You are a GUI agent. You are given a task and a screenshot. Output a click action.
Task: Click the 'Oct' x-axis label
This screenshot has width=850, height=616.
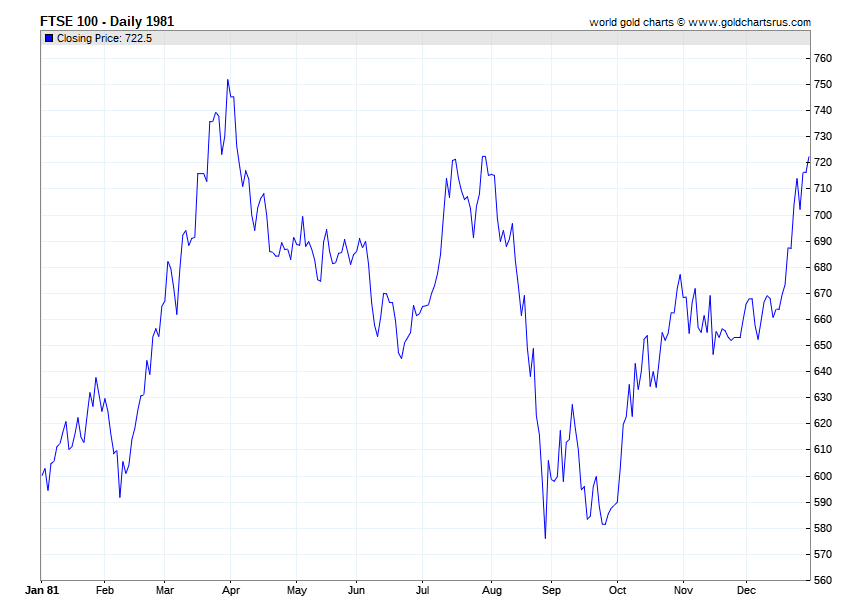[x=617, y=590]
